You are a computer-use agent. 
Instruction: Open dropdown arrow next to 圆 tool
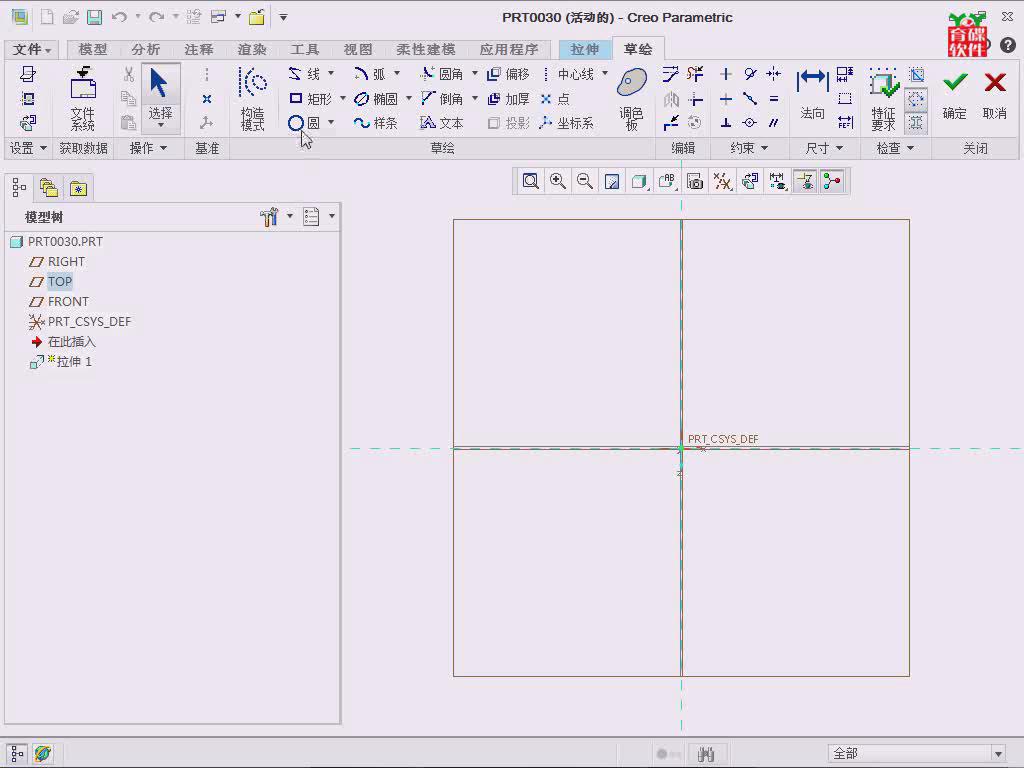(x=331, y=122)
